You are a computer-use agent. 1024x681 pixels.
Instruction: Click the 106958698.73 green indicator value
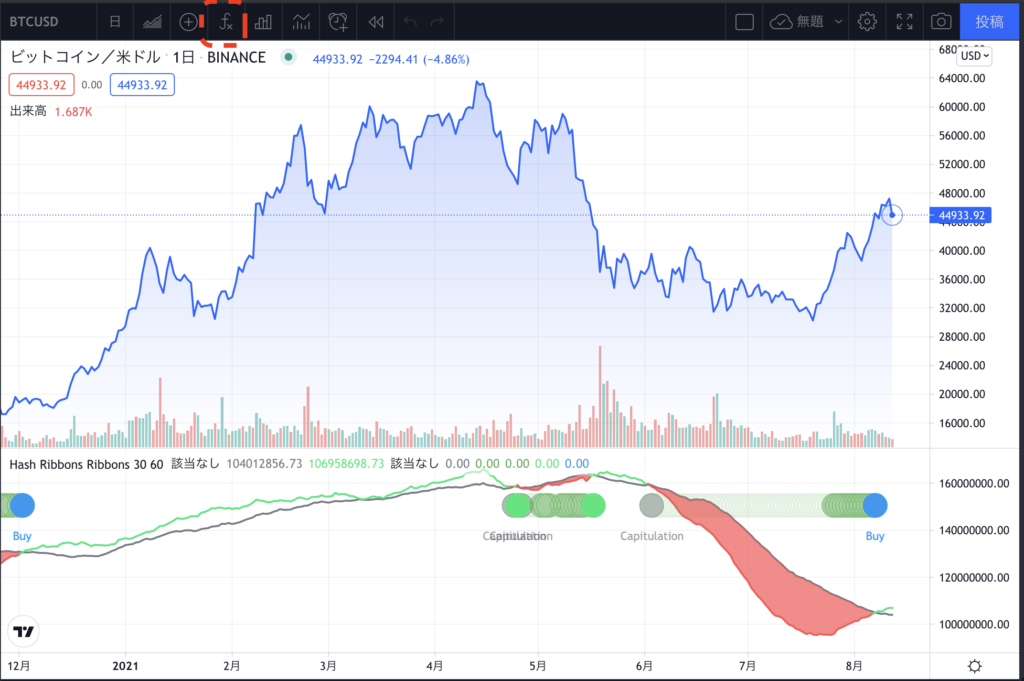346,464
